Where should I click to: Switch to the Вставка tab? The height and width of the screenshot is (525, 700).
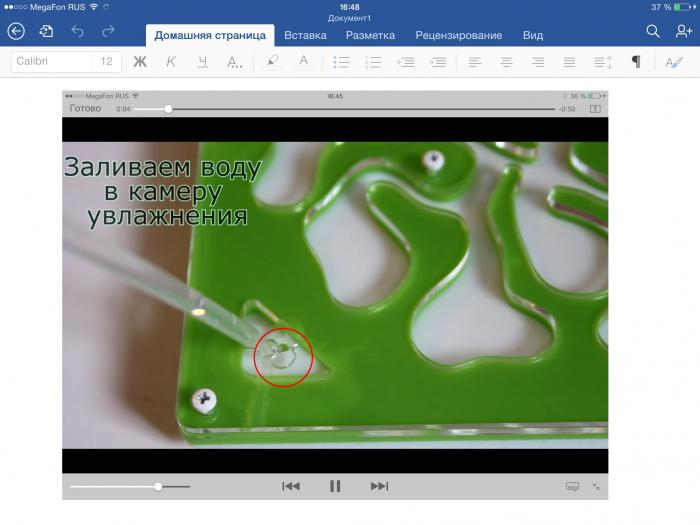click(305, 35)
